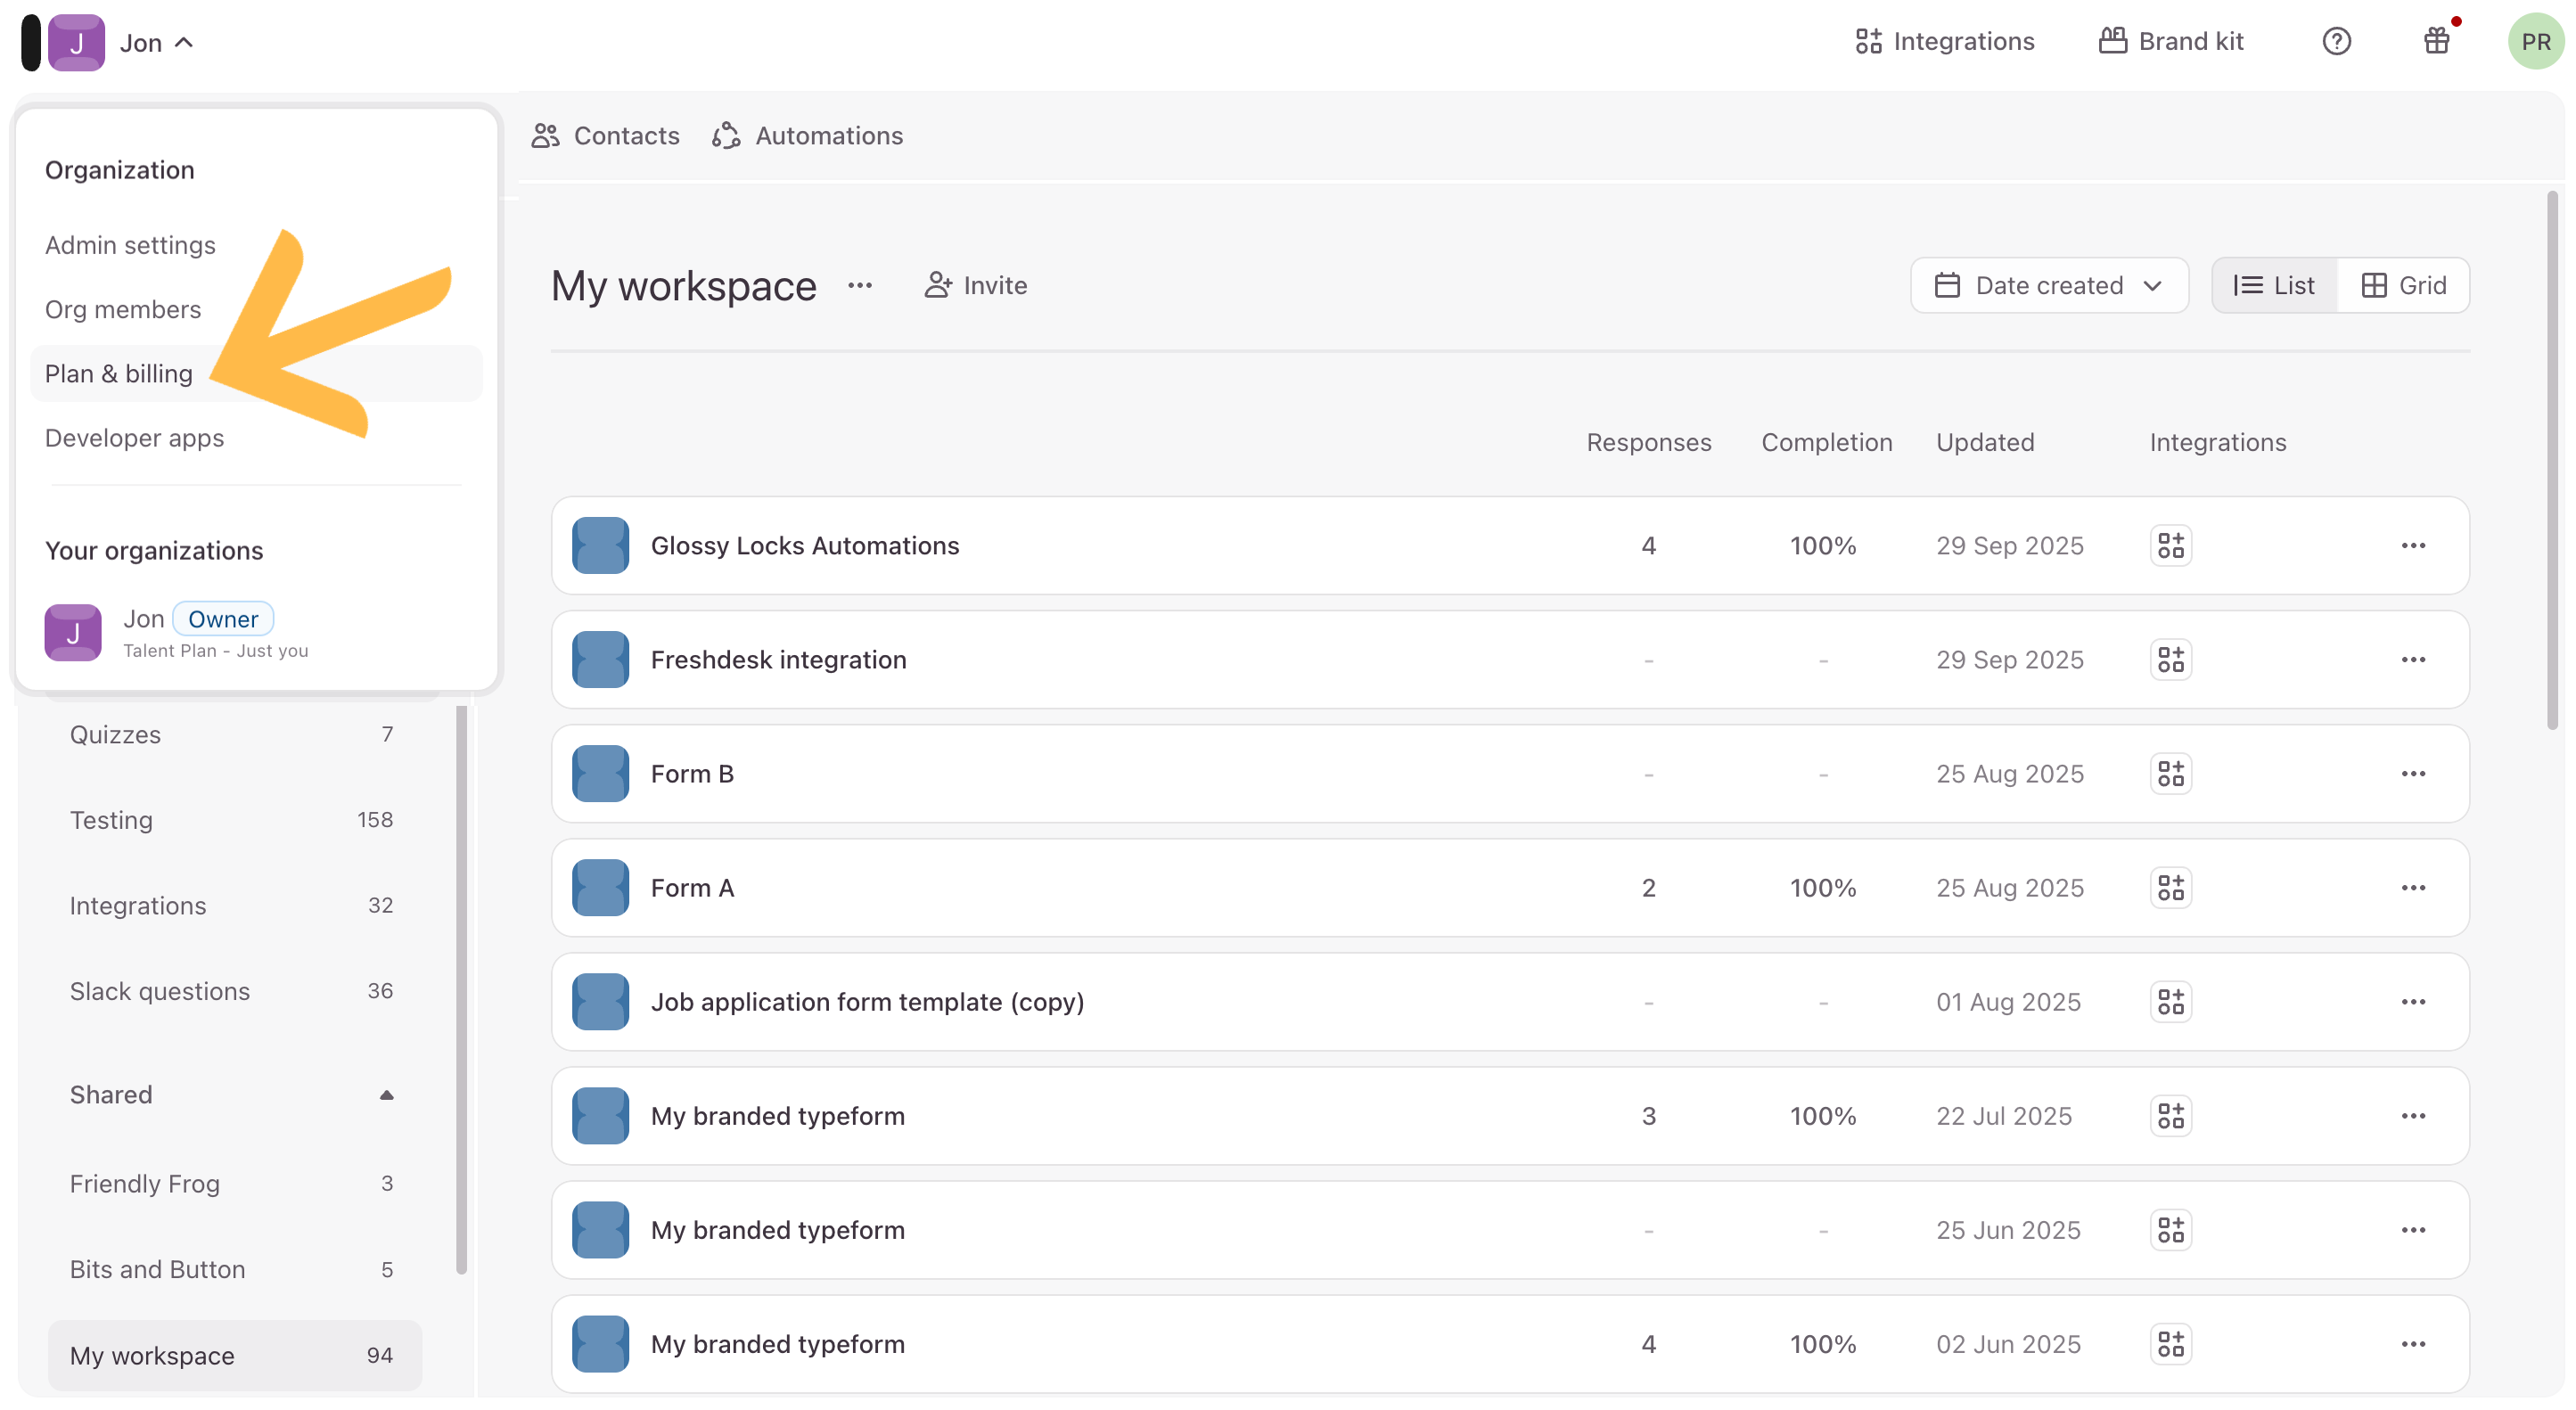Click the Invite button
2576x1410 pixels.
click(x=975, y=286)
